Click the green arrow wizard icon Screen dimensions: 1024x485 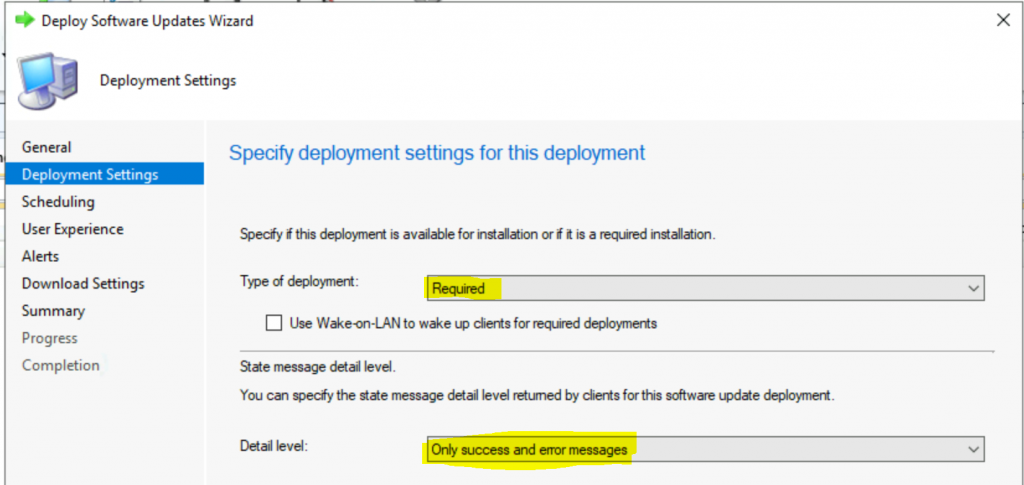pos(25,20)
